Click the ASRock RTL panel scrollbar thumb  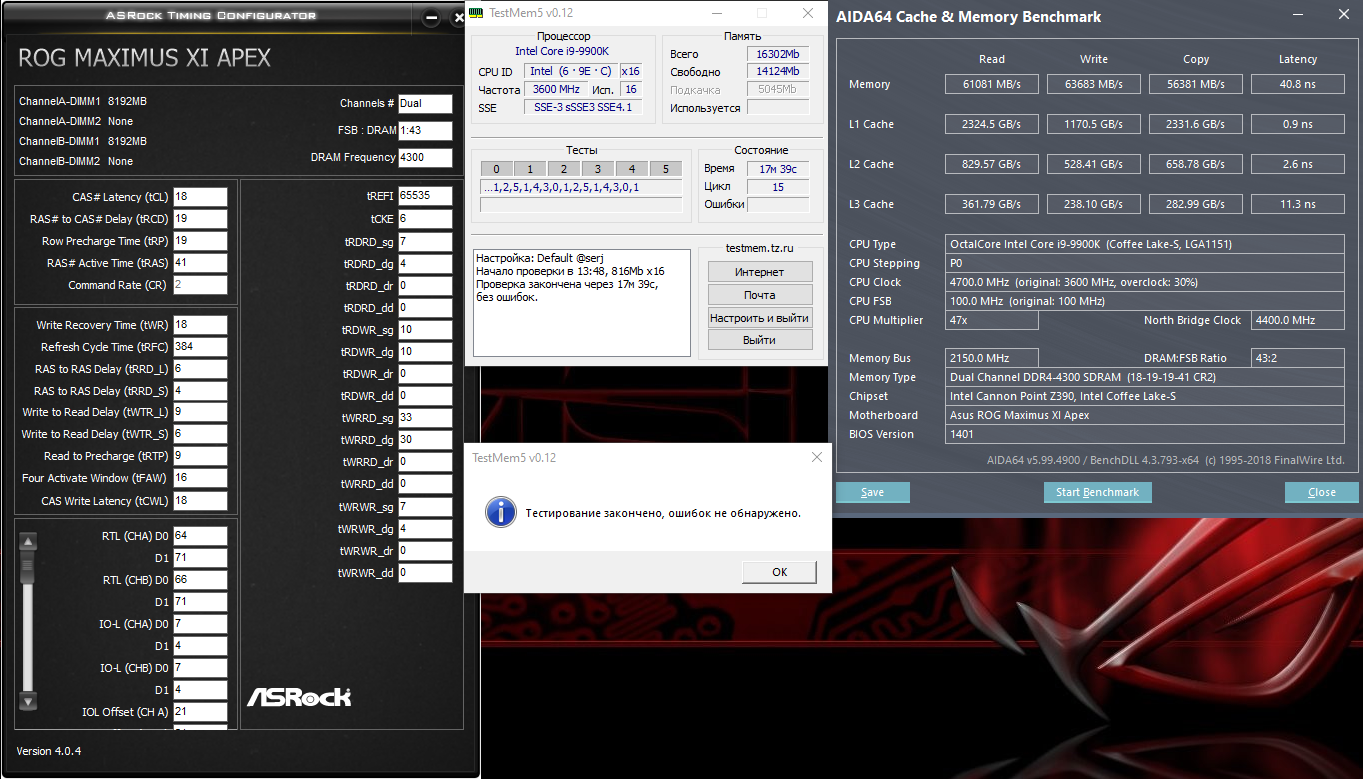[28, 566]
